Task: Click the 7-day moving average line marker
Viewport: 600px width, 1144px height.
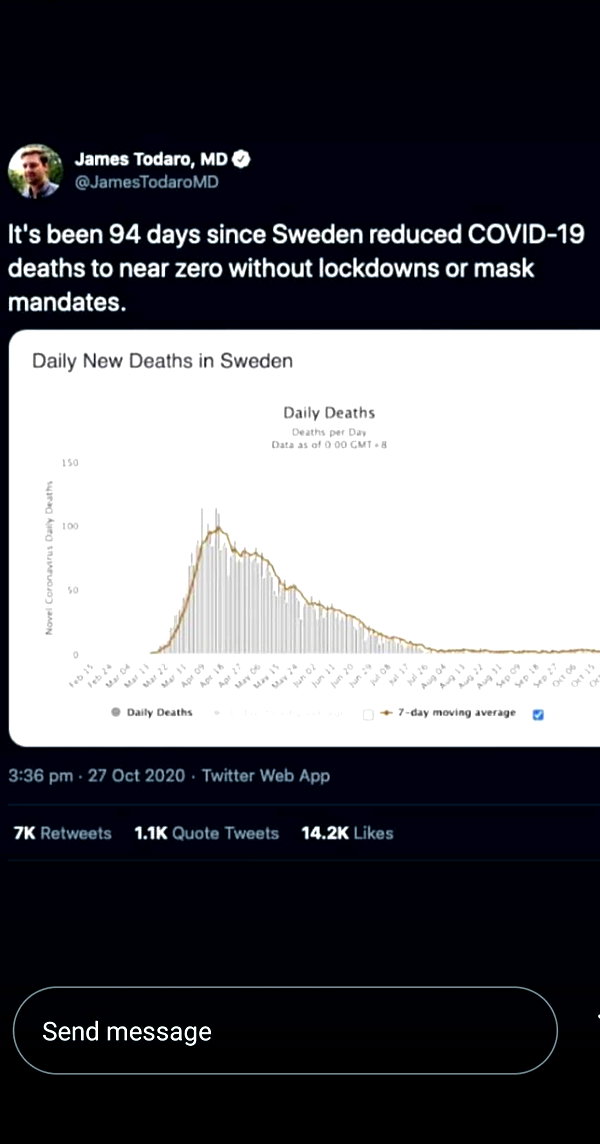Action: tap(387, 713)
